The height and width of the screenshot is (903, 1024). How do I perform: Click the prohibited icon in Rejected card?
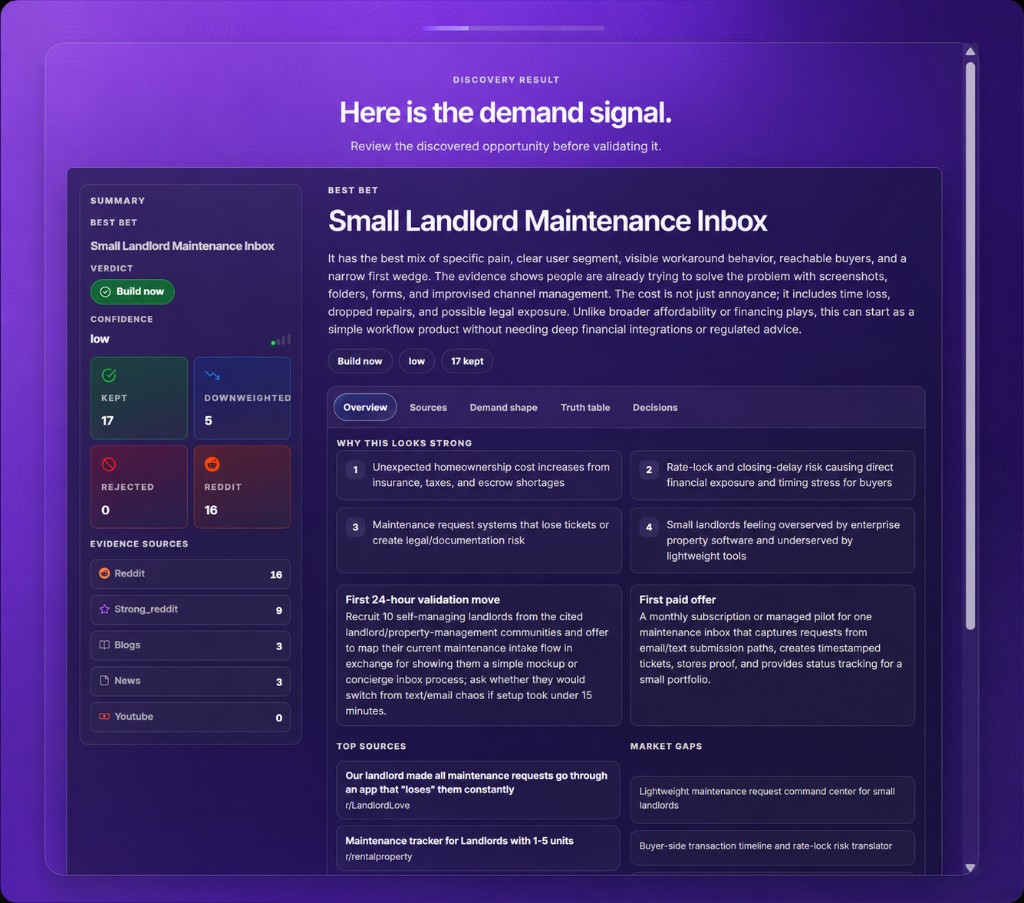tap(109, 464)
